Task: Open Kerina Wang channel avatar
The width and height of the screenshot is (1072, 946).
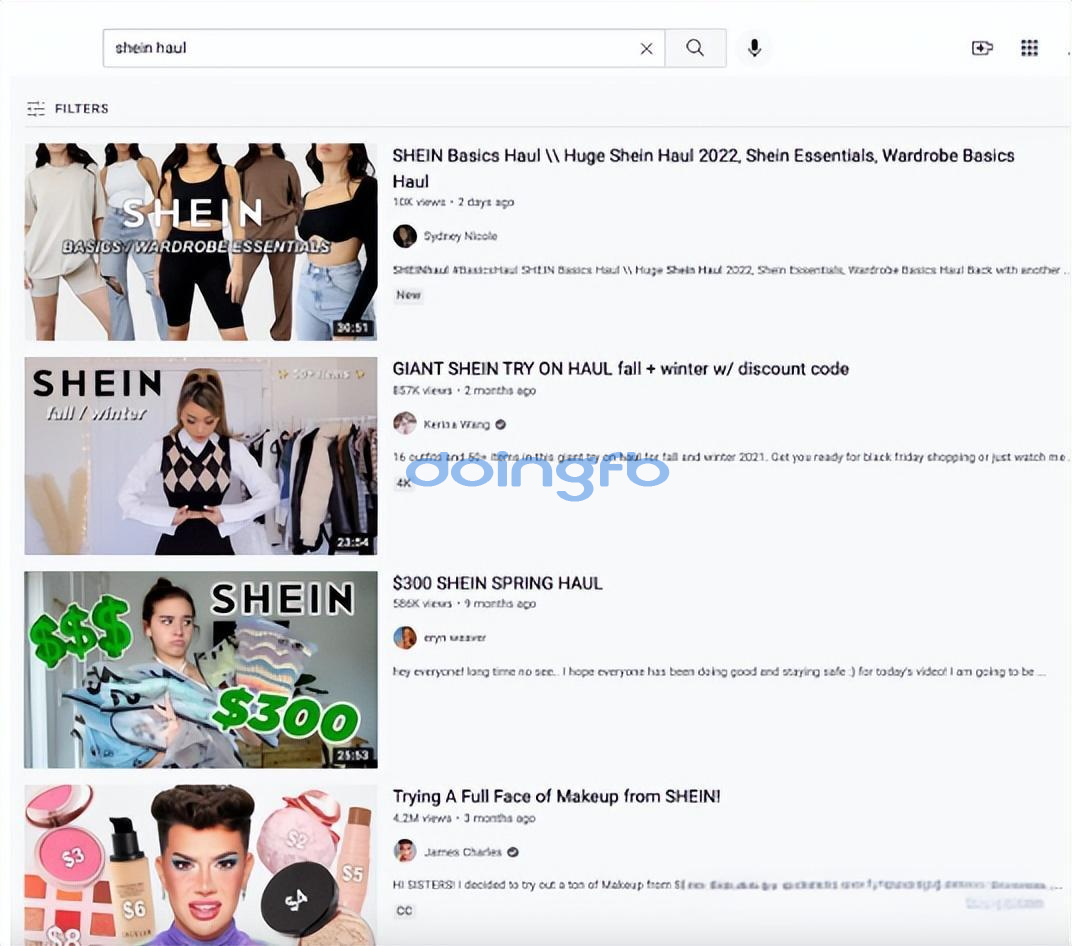Action: (405, 424)
